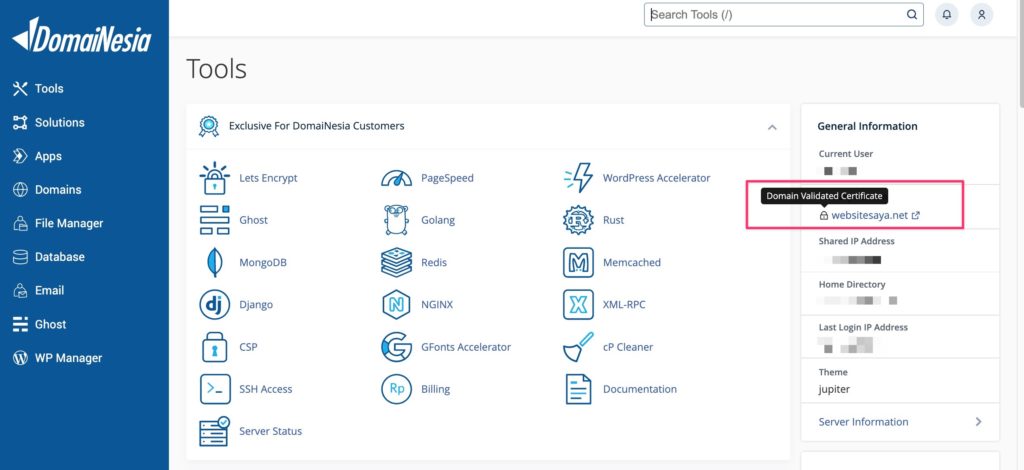This screenshot has width=1024, height=470.
Task: Open the Server Status icon
Action: coord(214,431)
